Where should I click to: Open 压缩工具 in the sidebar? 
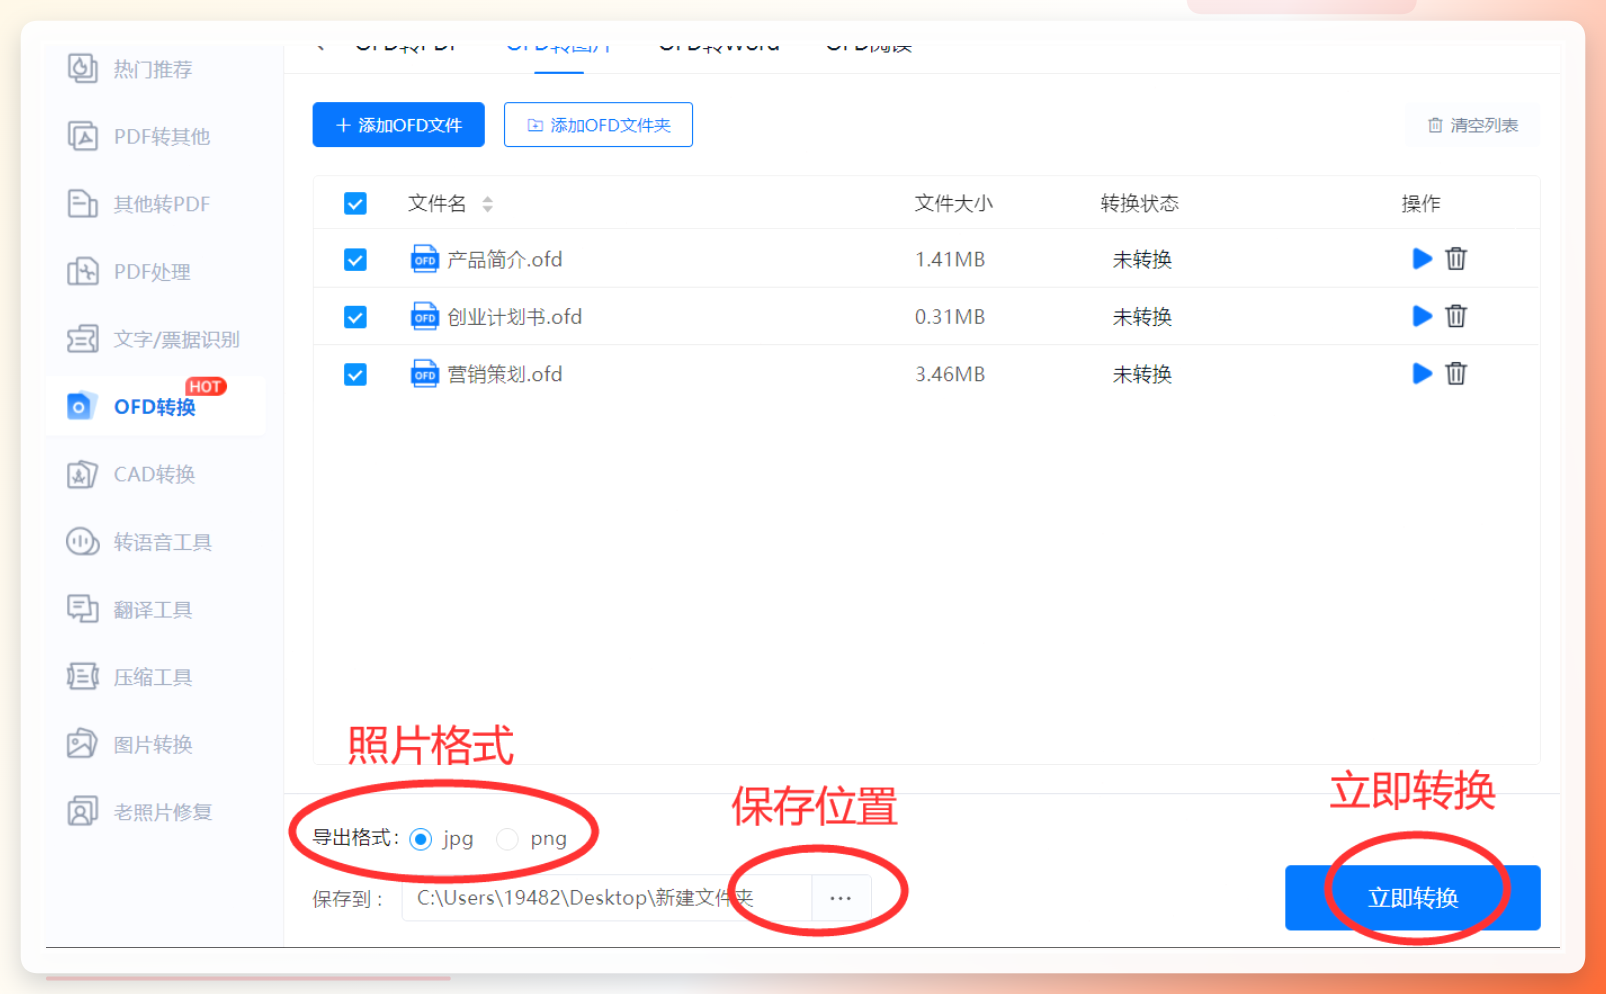click(x=155, y=677)
